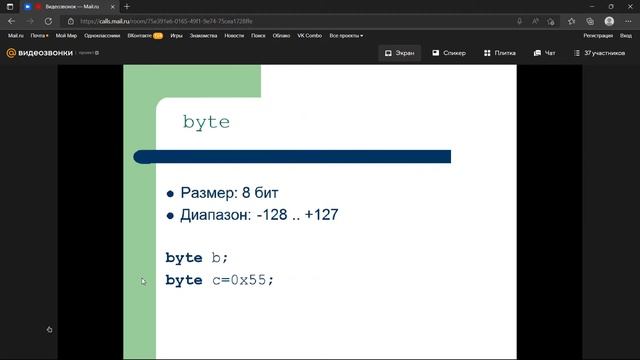The width and height of the screenshot is (640, 360).
Task: Open the Облако link
Action: click(281, 36)
